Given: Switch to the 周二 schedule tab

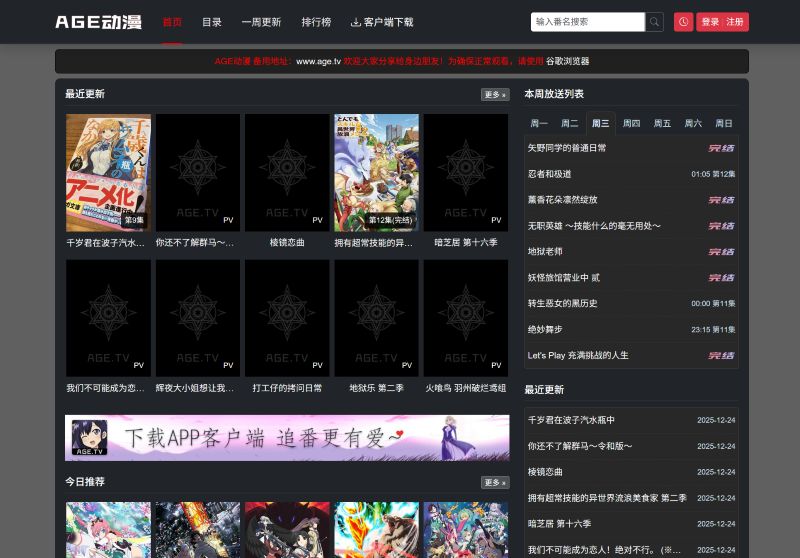Looking at the screenshot, I should (x=569, y=123).
